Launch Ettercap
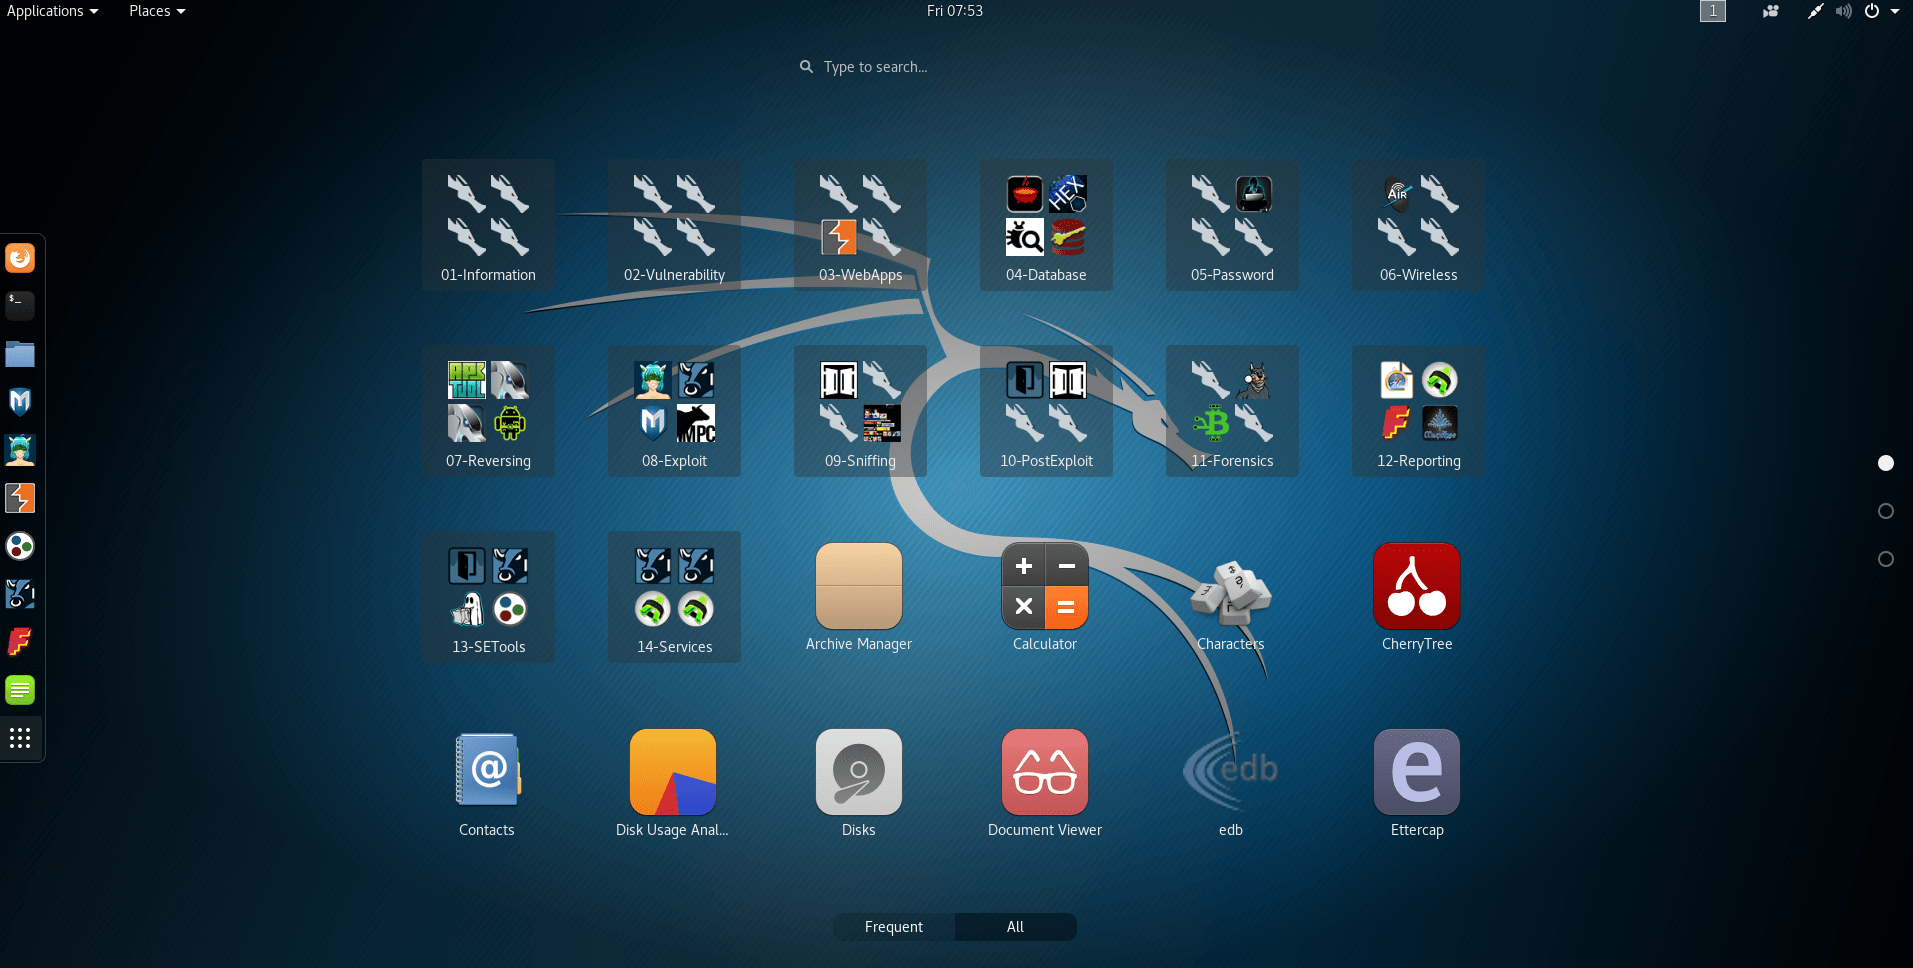This screenshot has height=968, width=1913. tap(1417, 783)
